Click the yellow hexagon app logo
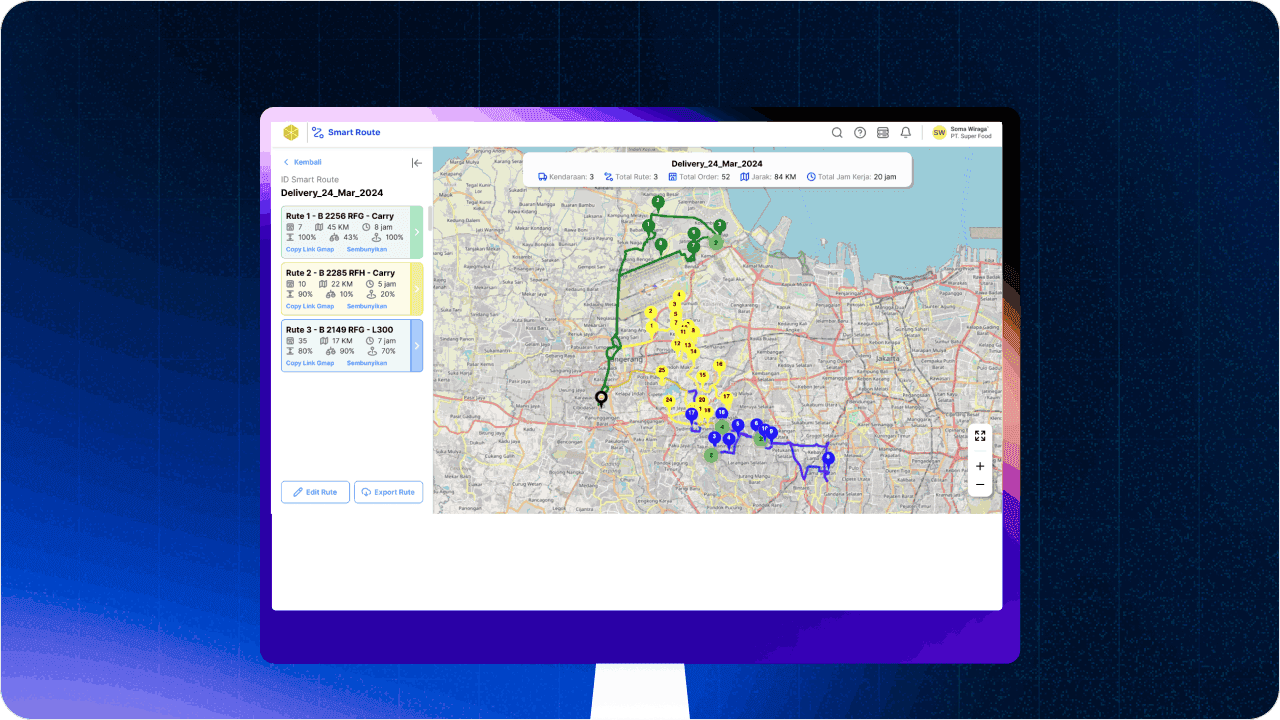 click(290, 132)
